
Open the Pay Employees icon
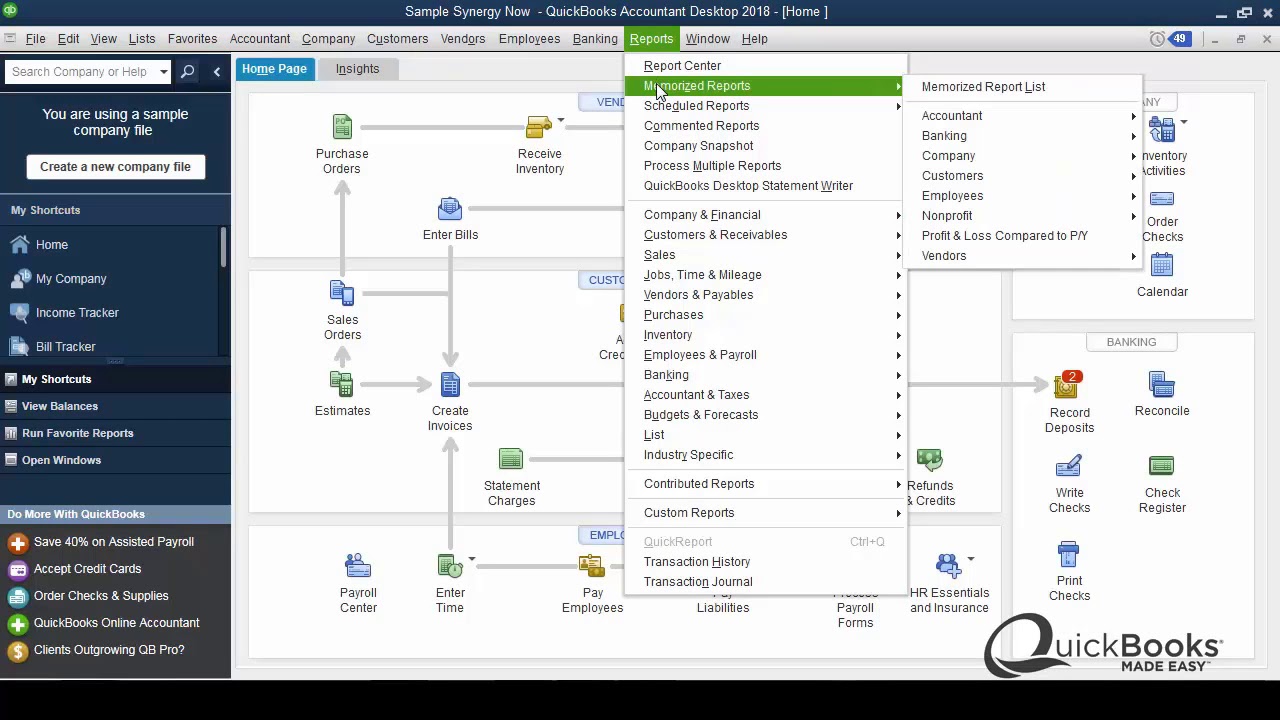592,566
